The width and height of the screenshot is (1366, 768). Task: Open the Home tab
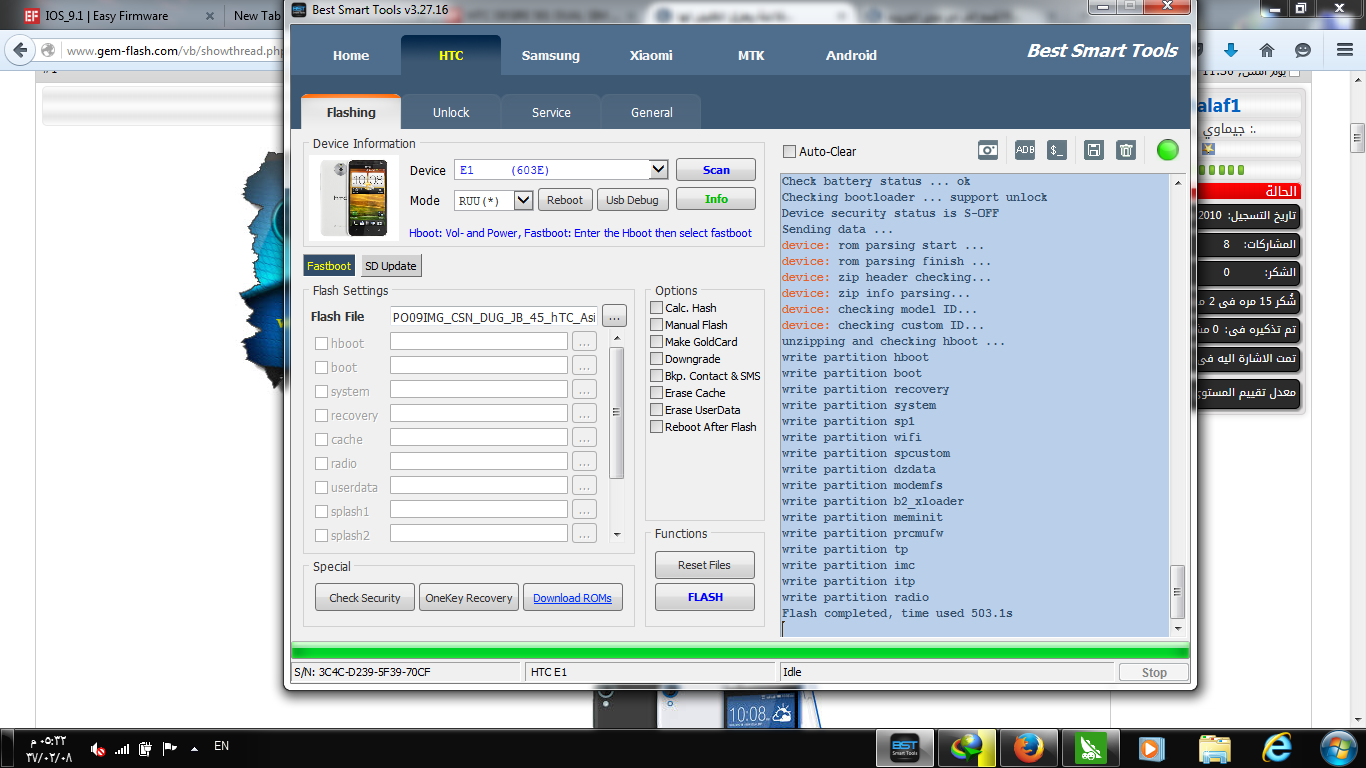tap(351, 55)
